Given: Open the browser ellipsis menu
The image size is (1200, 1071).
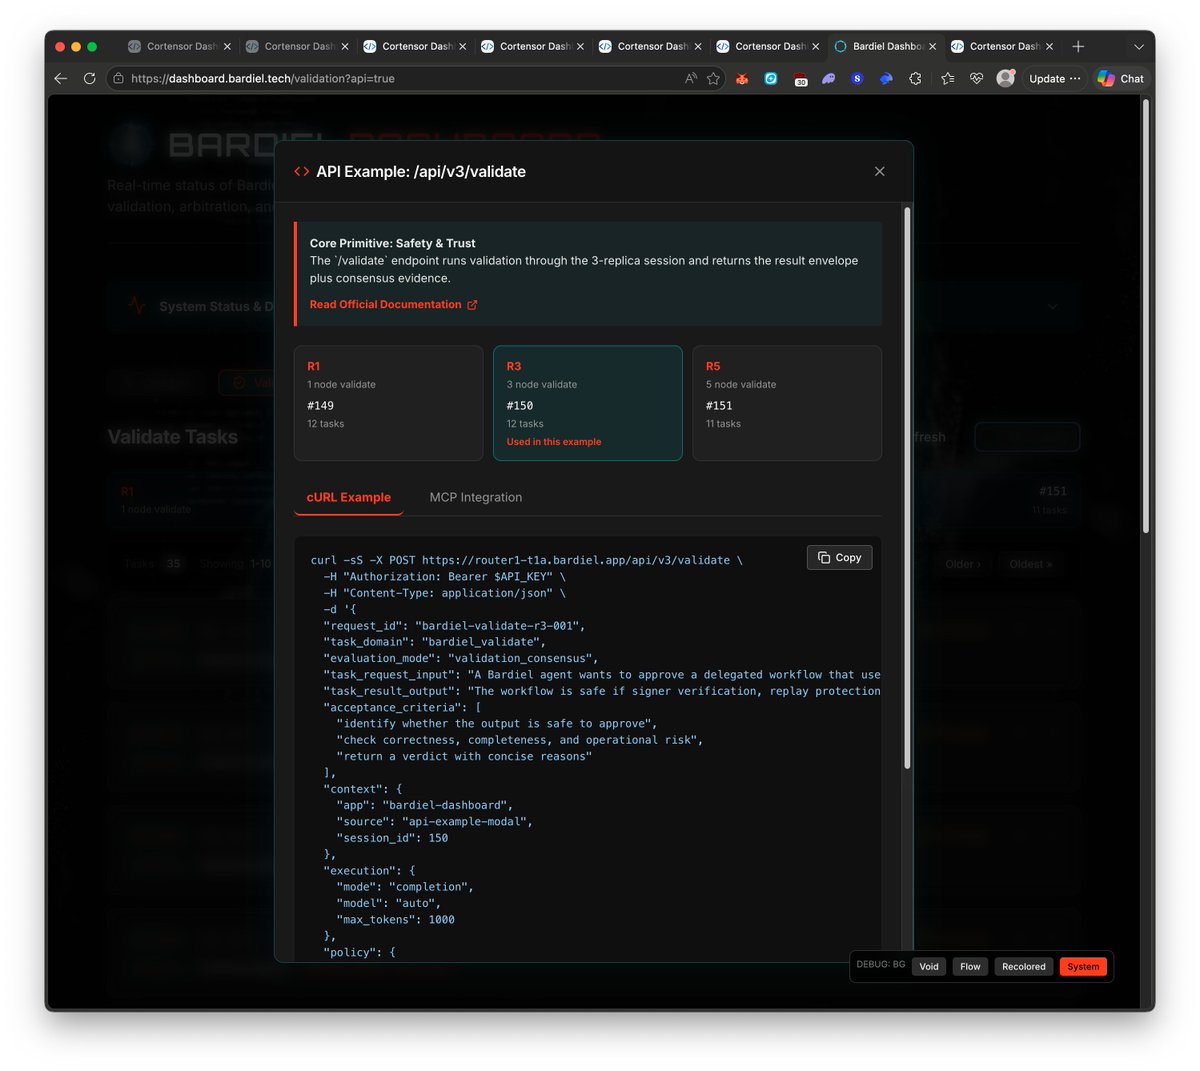Looking at the screenshot, I should point(1075,78).
